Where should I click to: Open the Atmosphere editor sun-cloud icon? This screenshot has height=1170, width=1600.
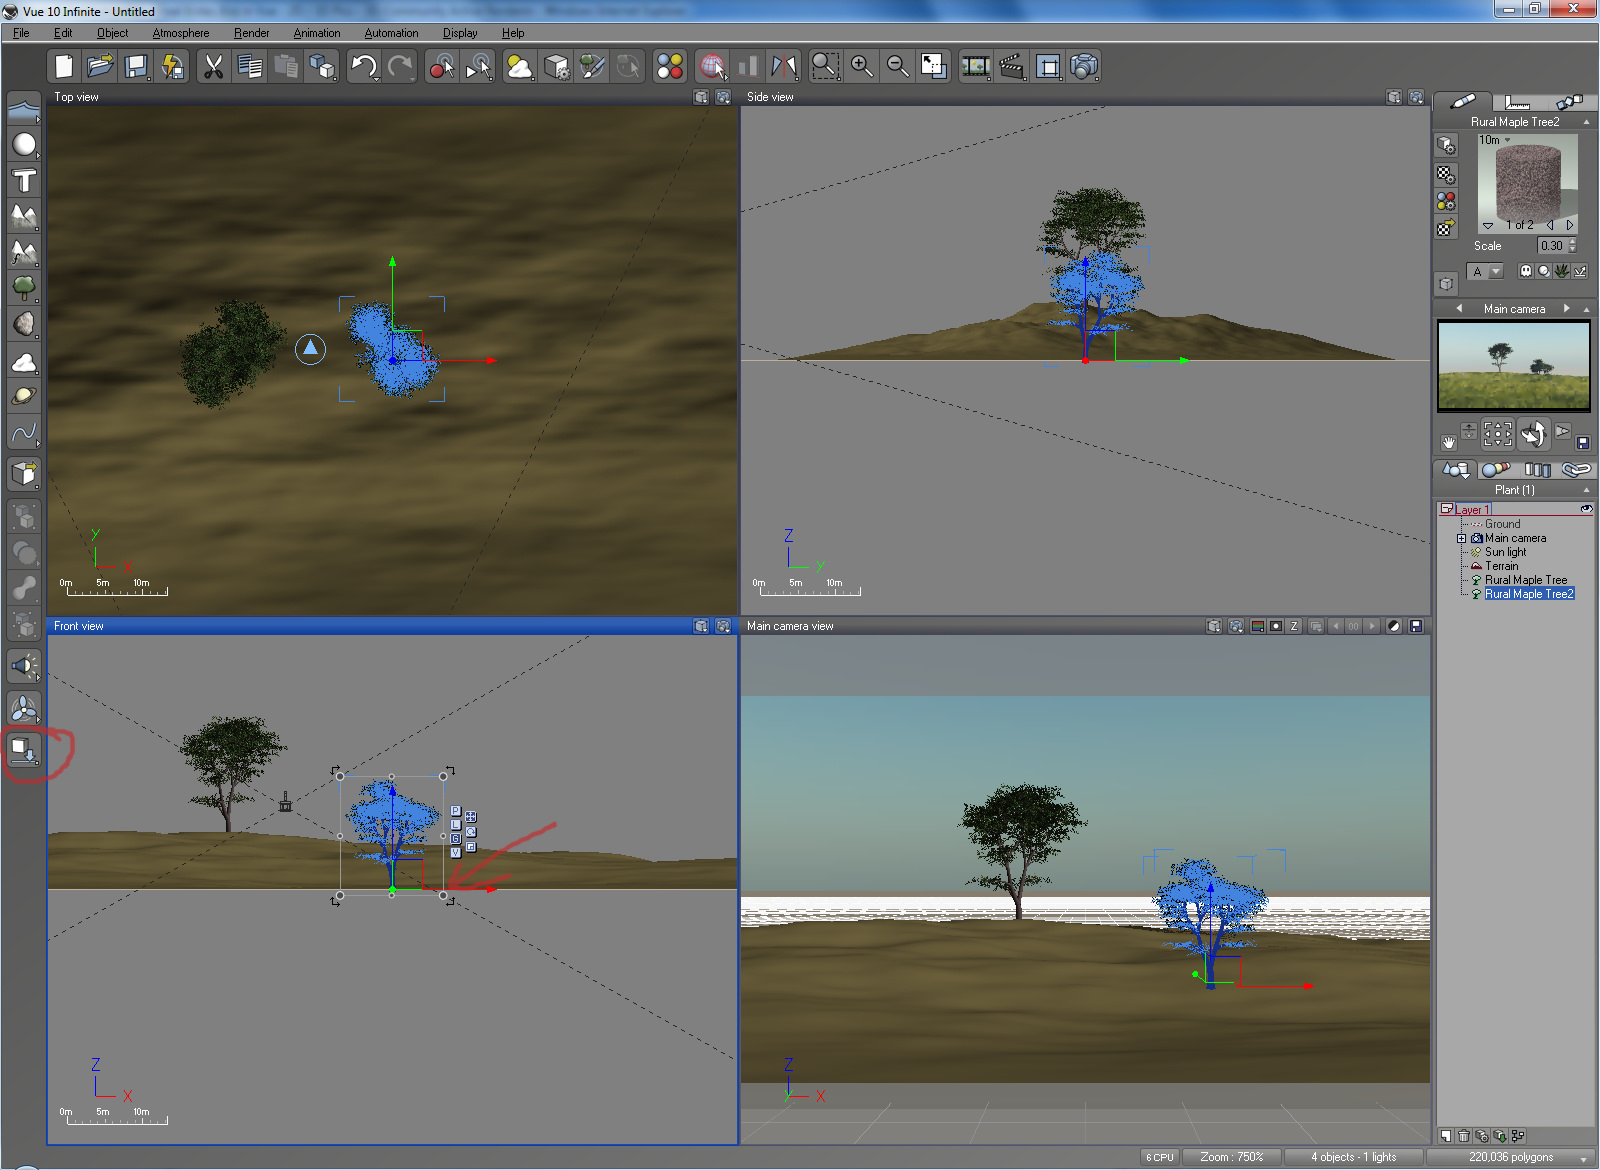point(519,67)
